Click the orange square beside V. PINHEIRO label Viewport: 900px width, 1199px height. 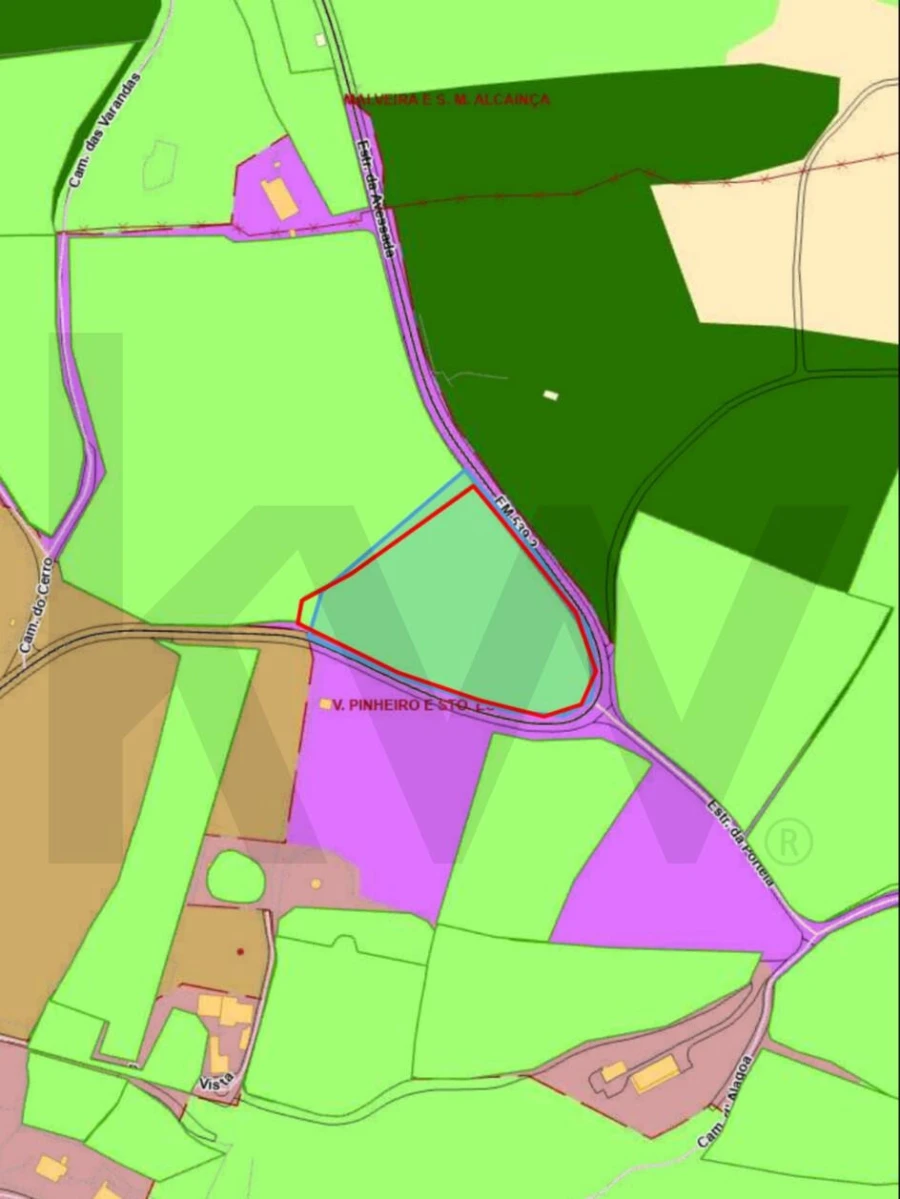point(325,705)
